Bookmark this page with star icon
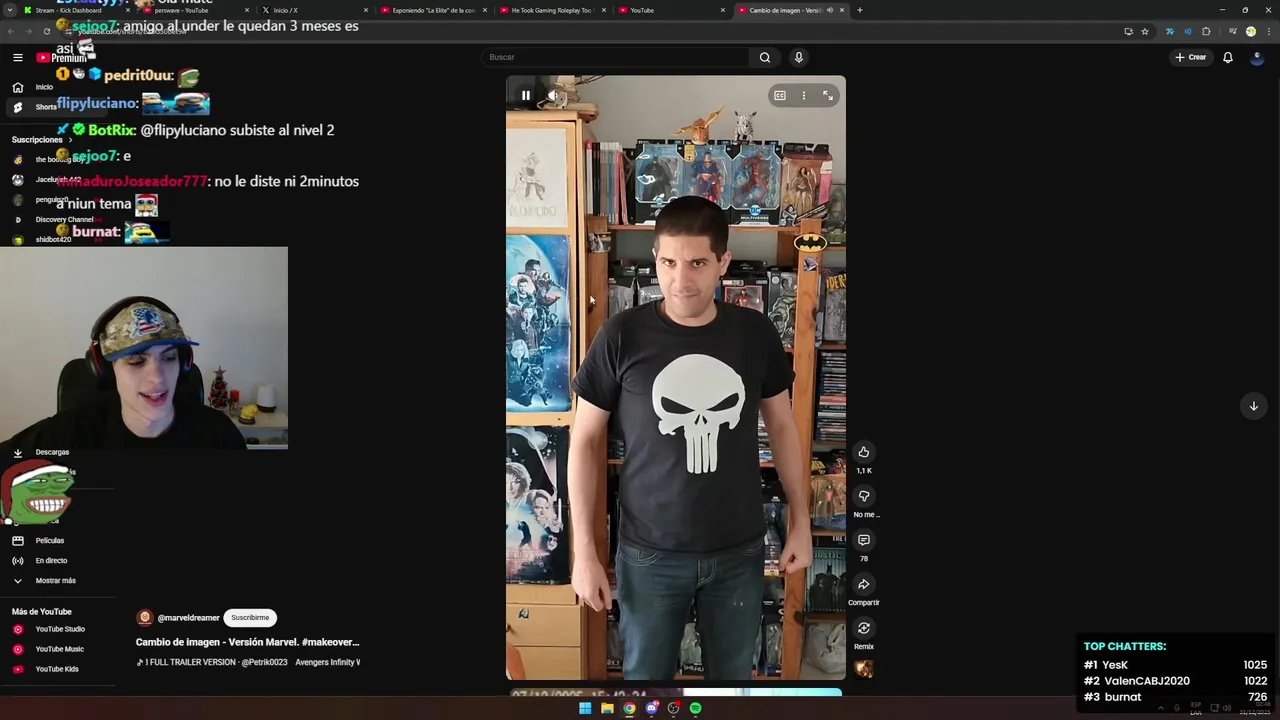The image size is (1280, 720). (x=1145, y=31)
